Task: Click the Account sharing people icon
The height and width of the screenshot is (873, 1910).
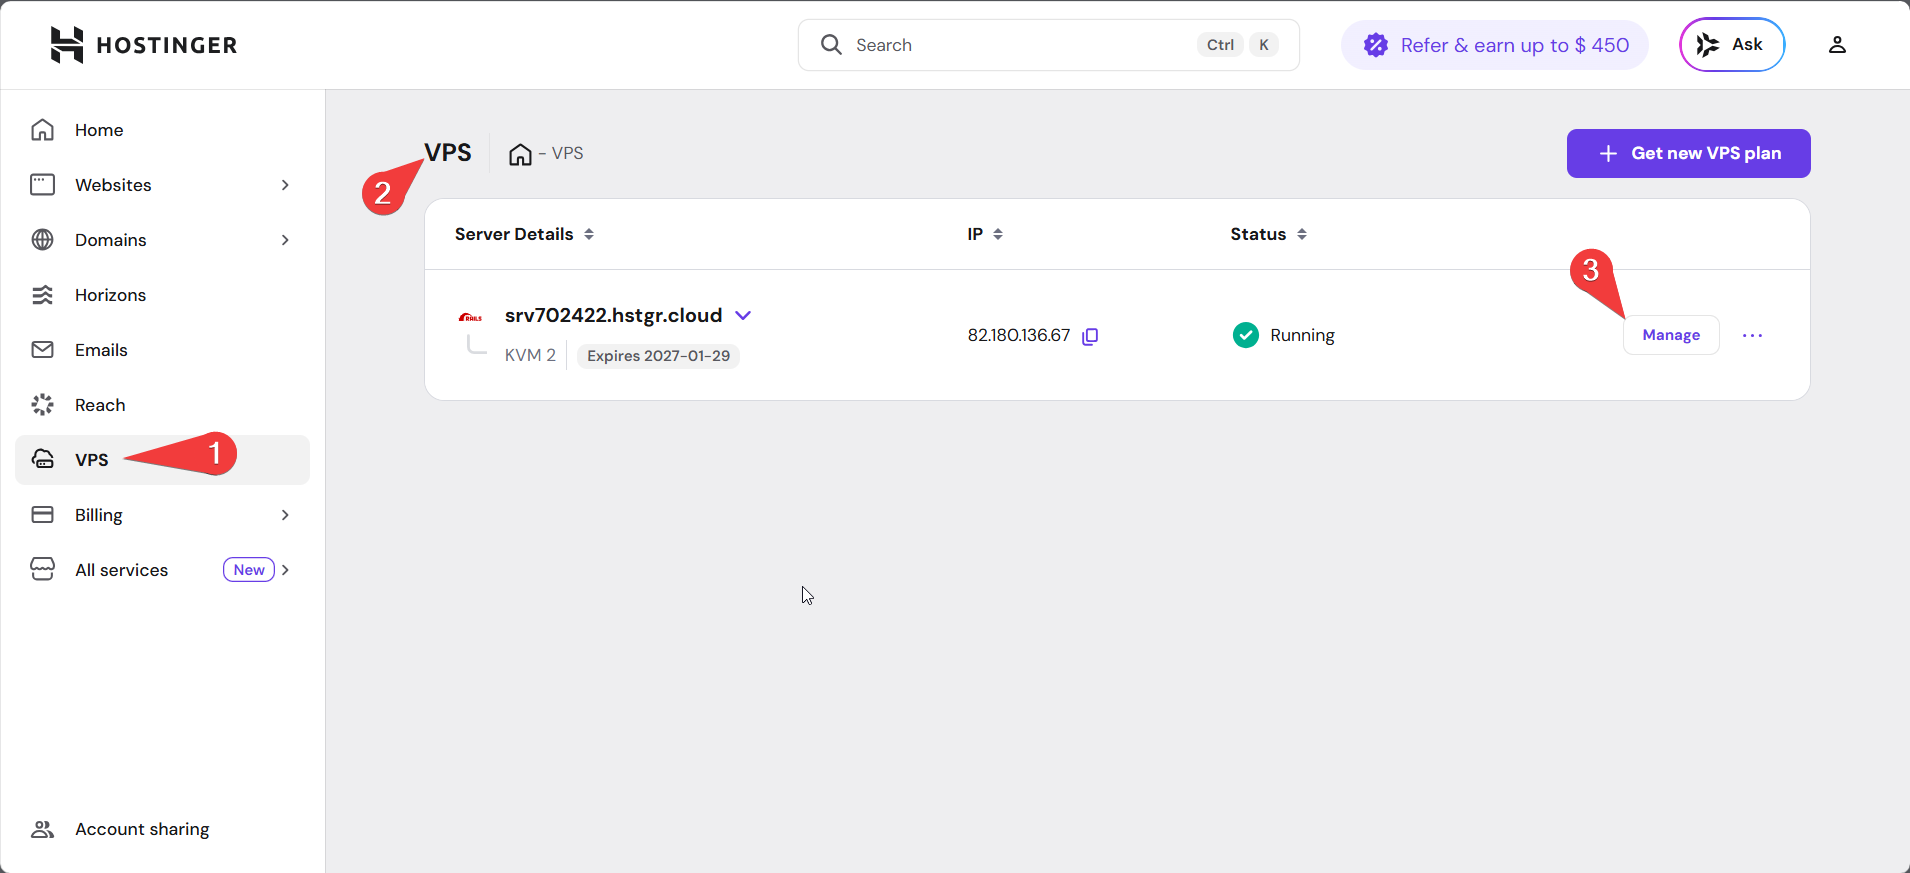Action: [42, 829]
